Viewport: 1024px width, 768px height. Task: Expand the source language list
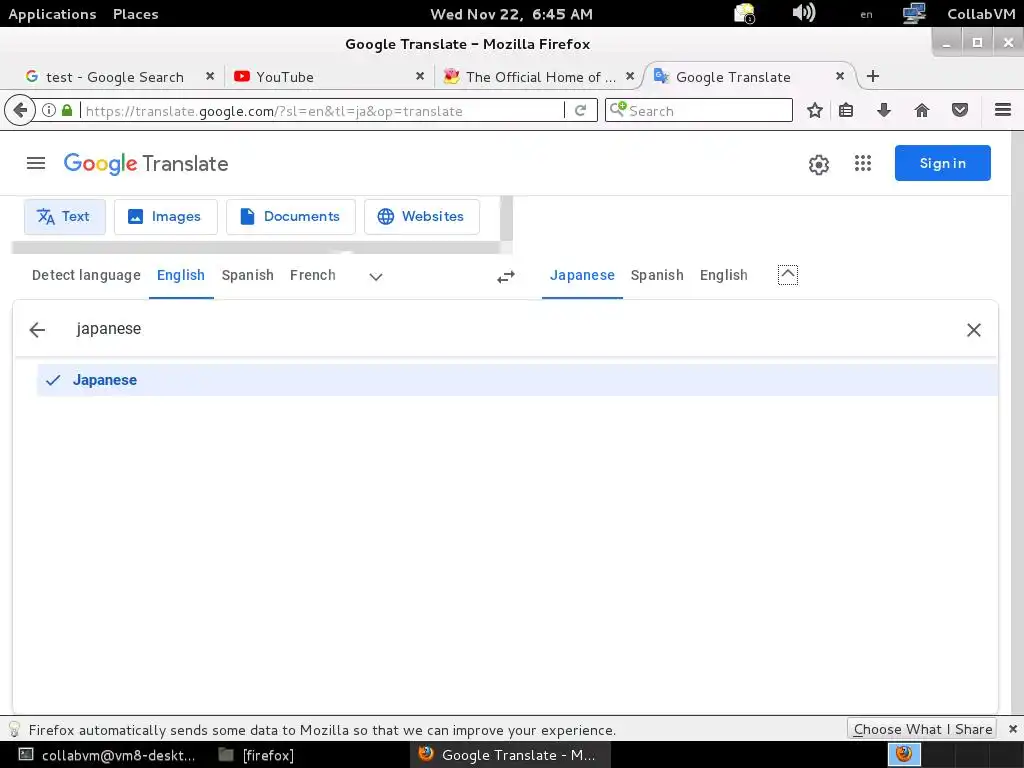[x=376, y=277]
